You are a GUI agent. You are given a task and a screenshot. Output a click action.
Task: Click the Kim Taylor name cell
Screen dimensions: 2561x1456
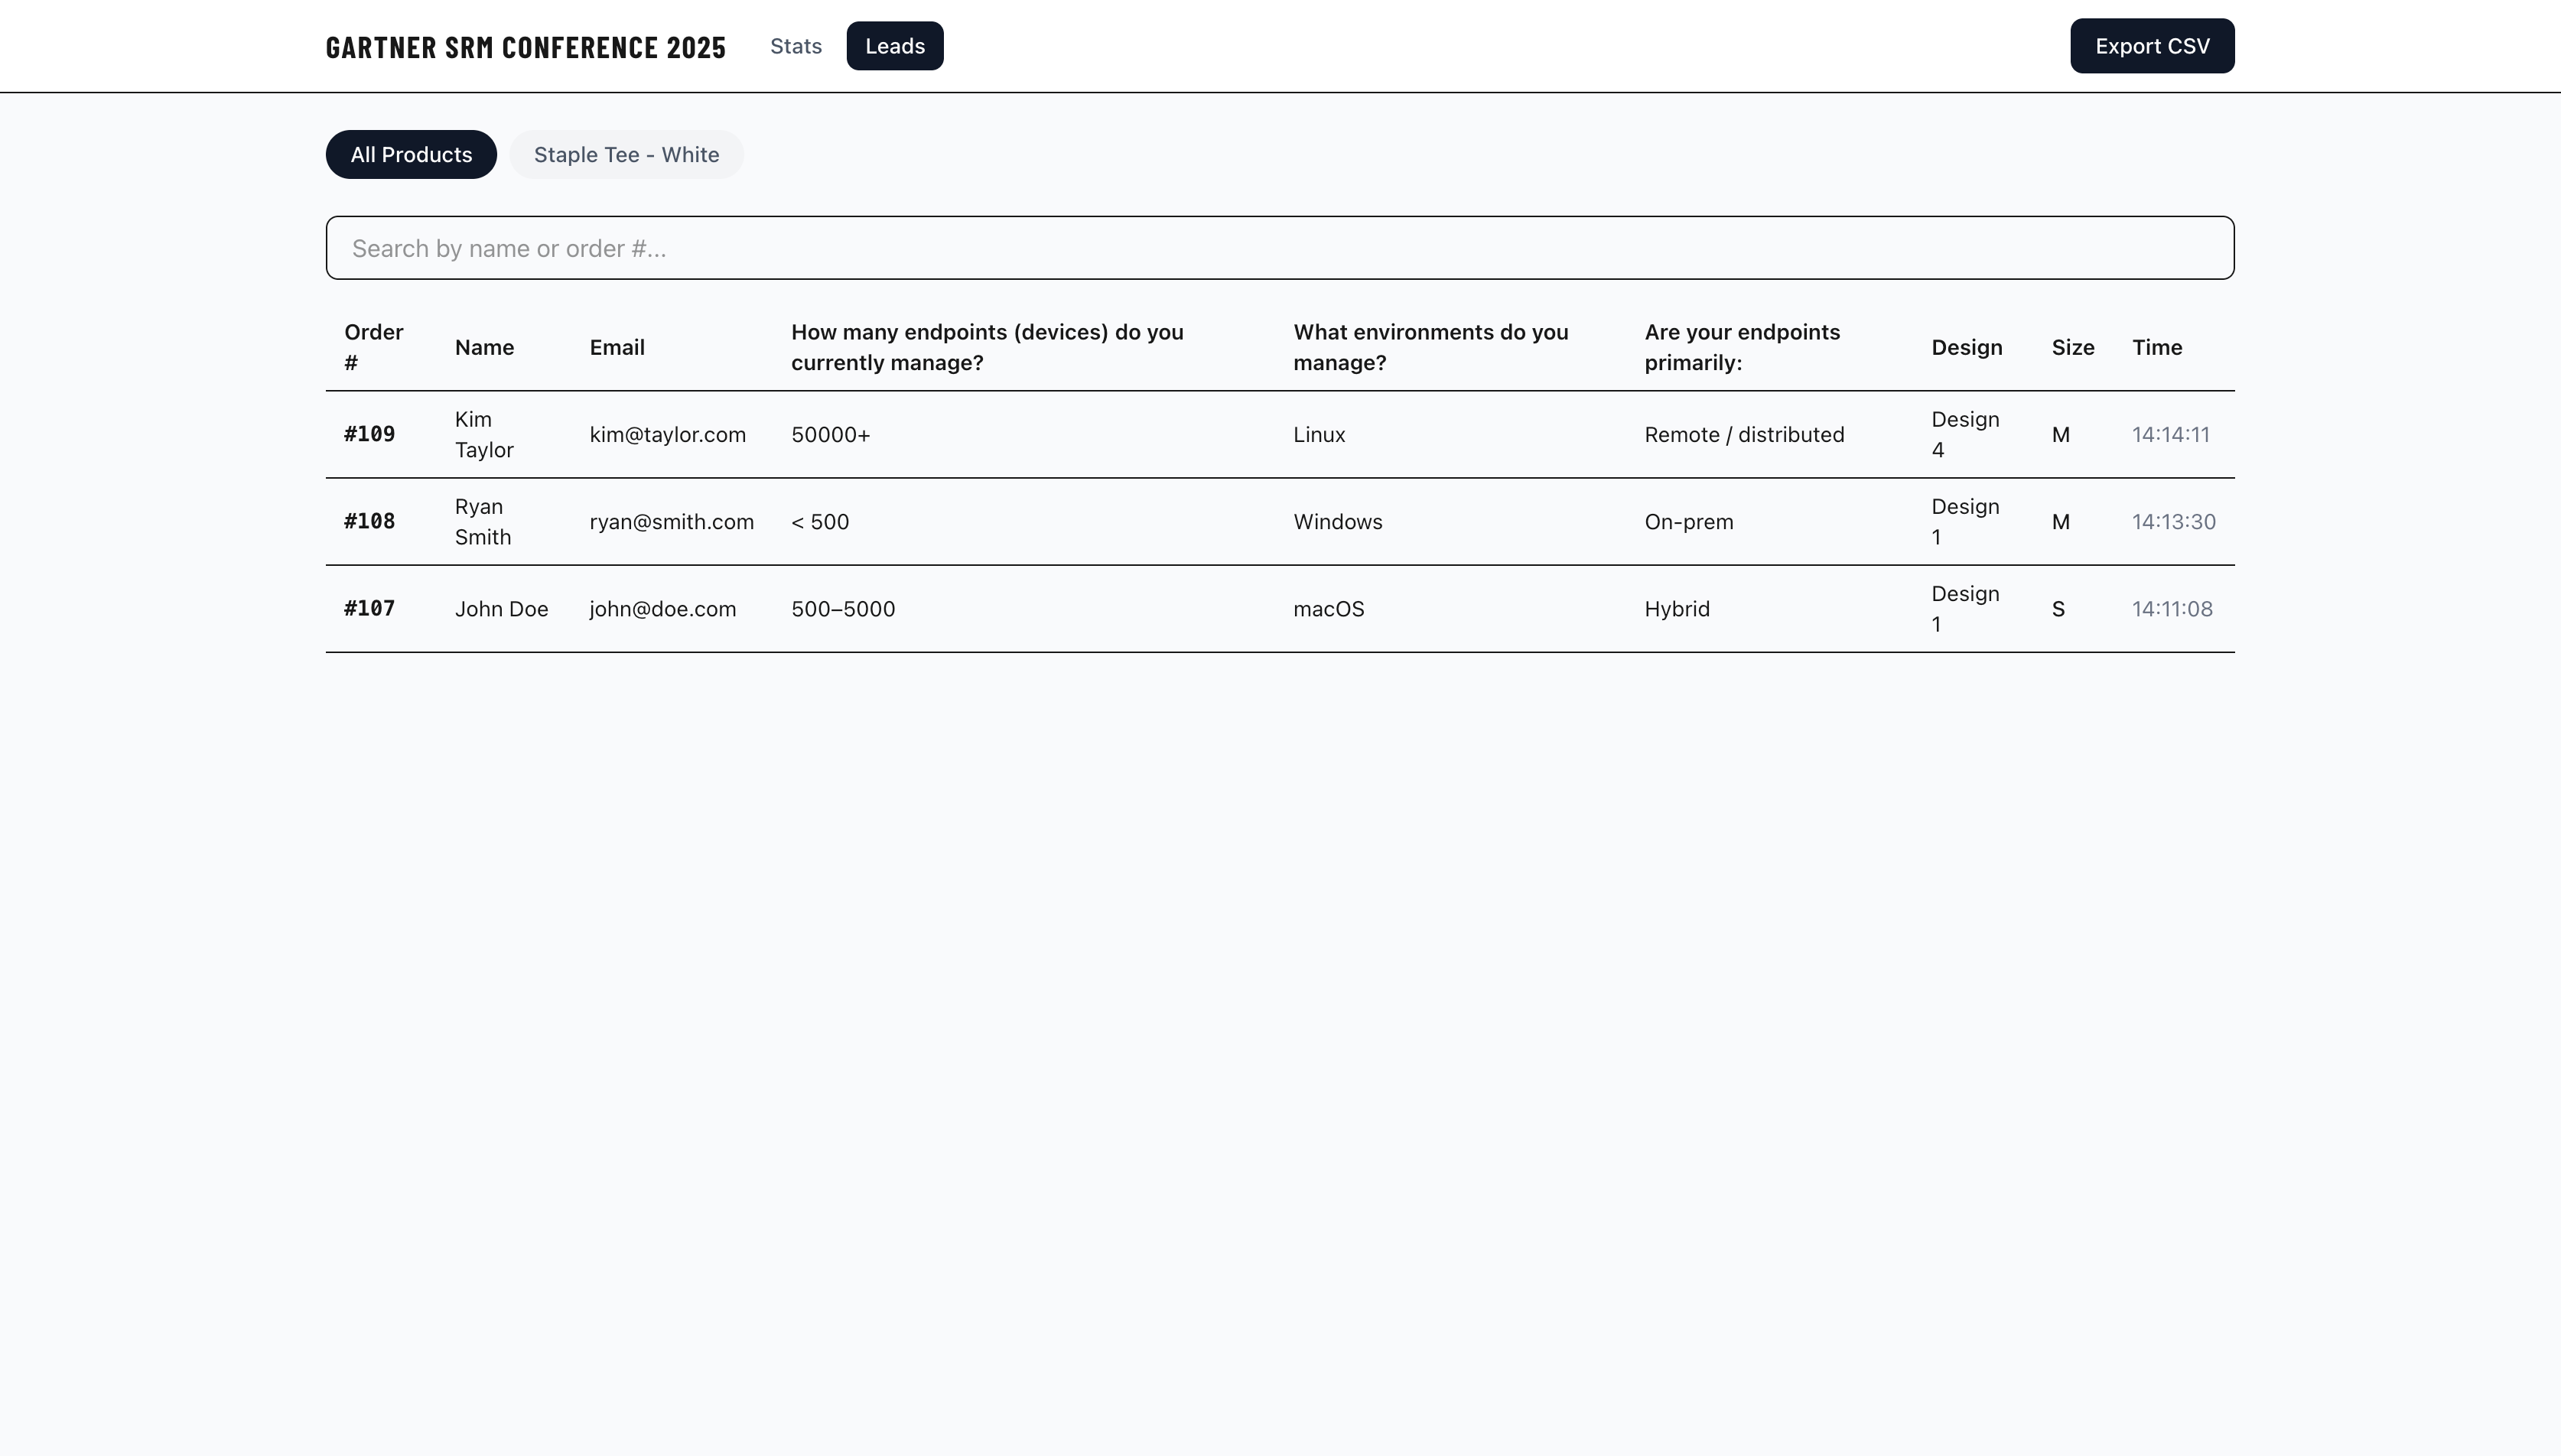484,434
